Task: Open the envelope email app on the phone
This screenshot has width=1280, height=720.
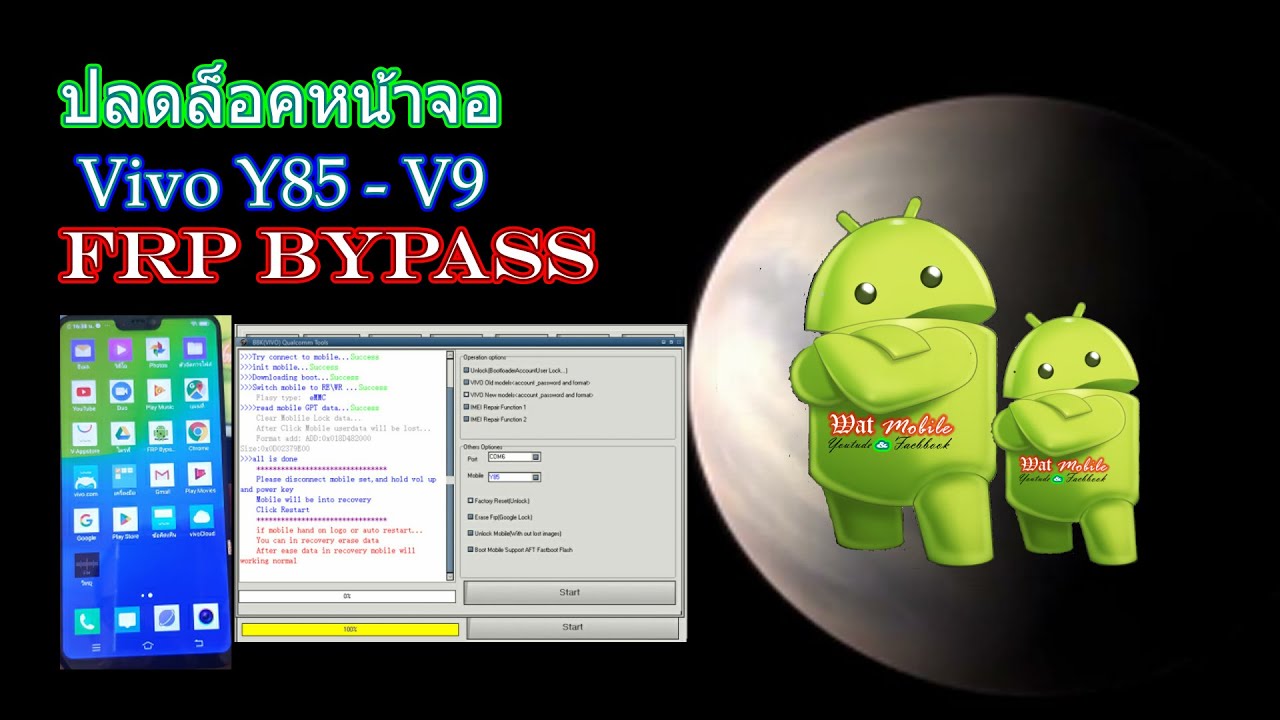Action: coord(83,351)
